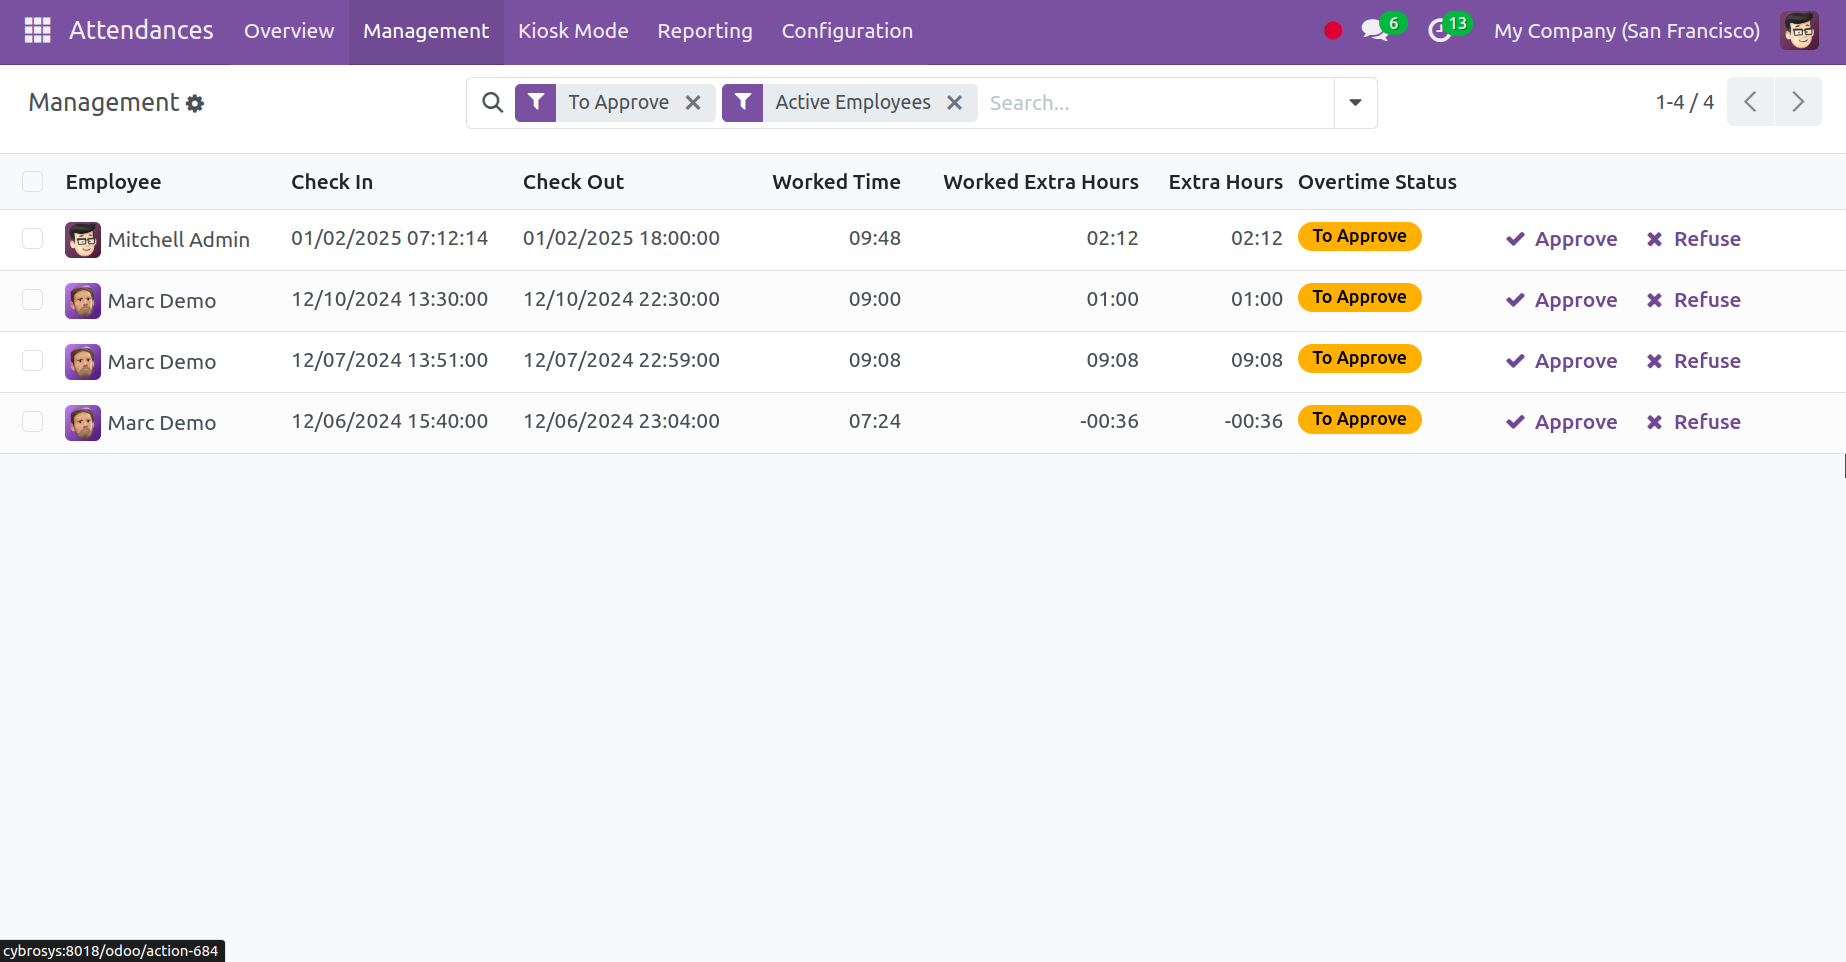Viewport: 1846px width, 962px height.
Task: Click the To Approve badge in Mitchell Admin row
Action: 1359,236
